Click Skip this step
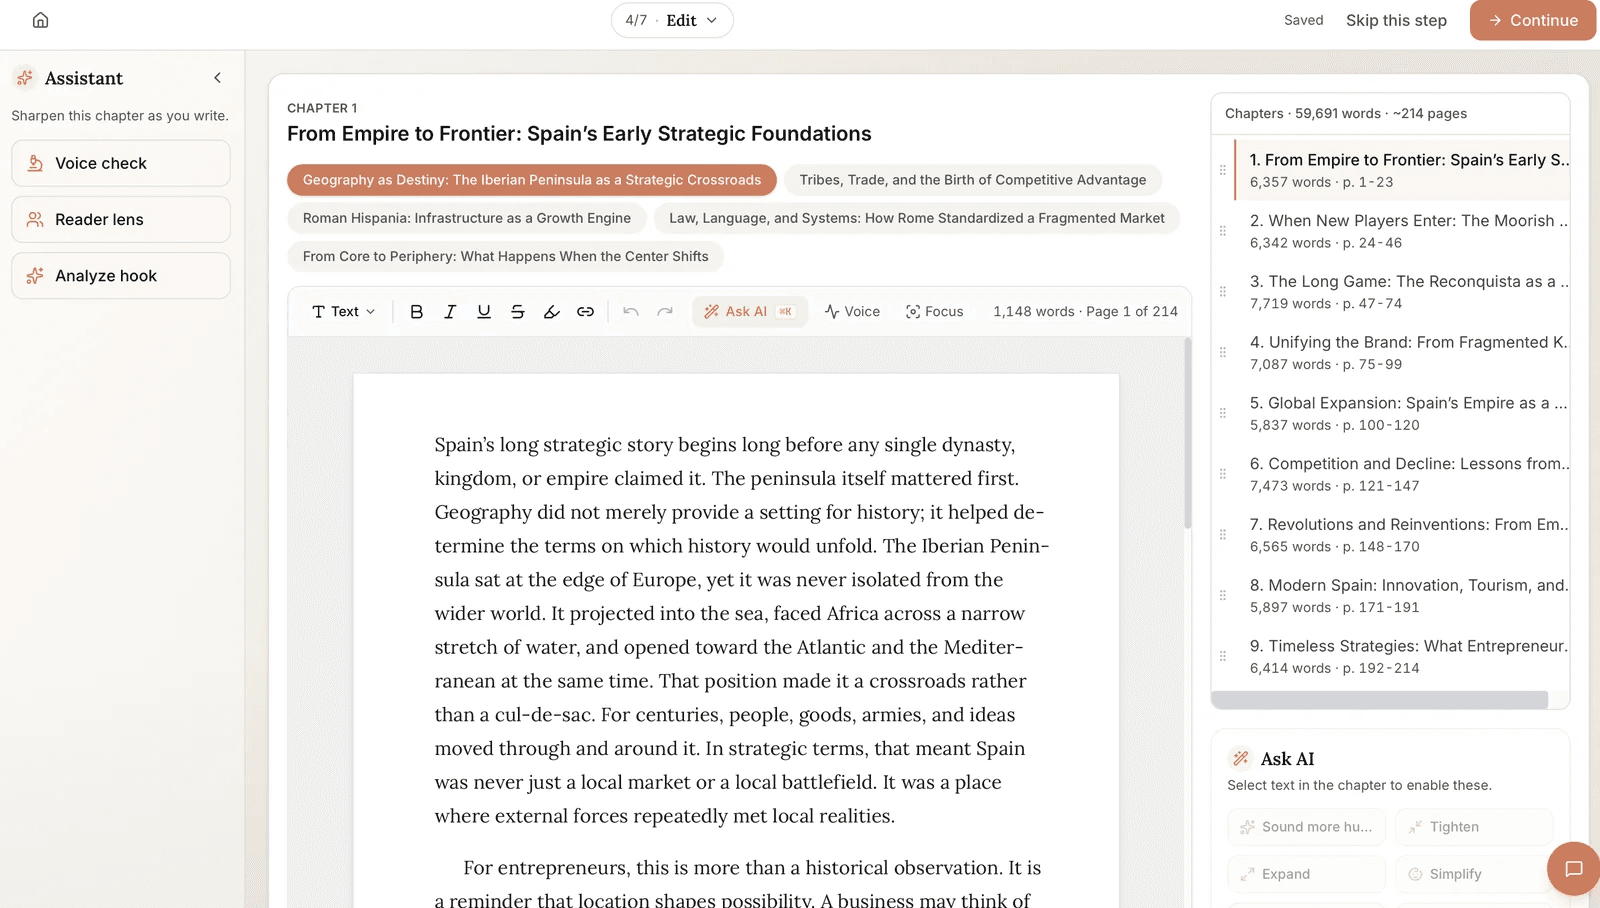Screen dimensions: 1600x908 click(1396, 20)
